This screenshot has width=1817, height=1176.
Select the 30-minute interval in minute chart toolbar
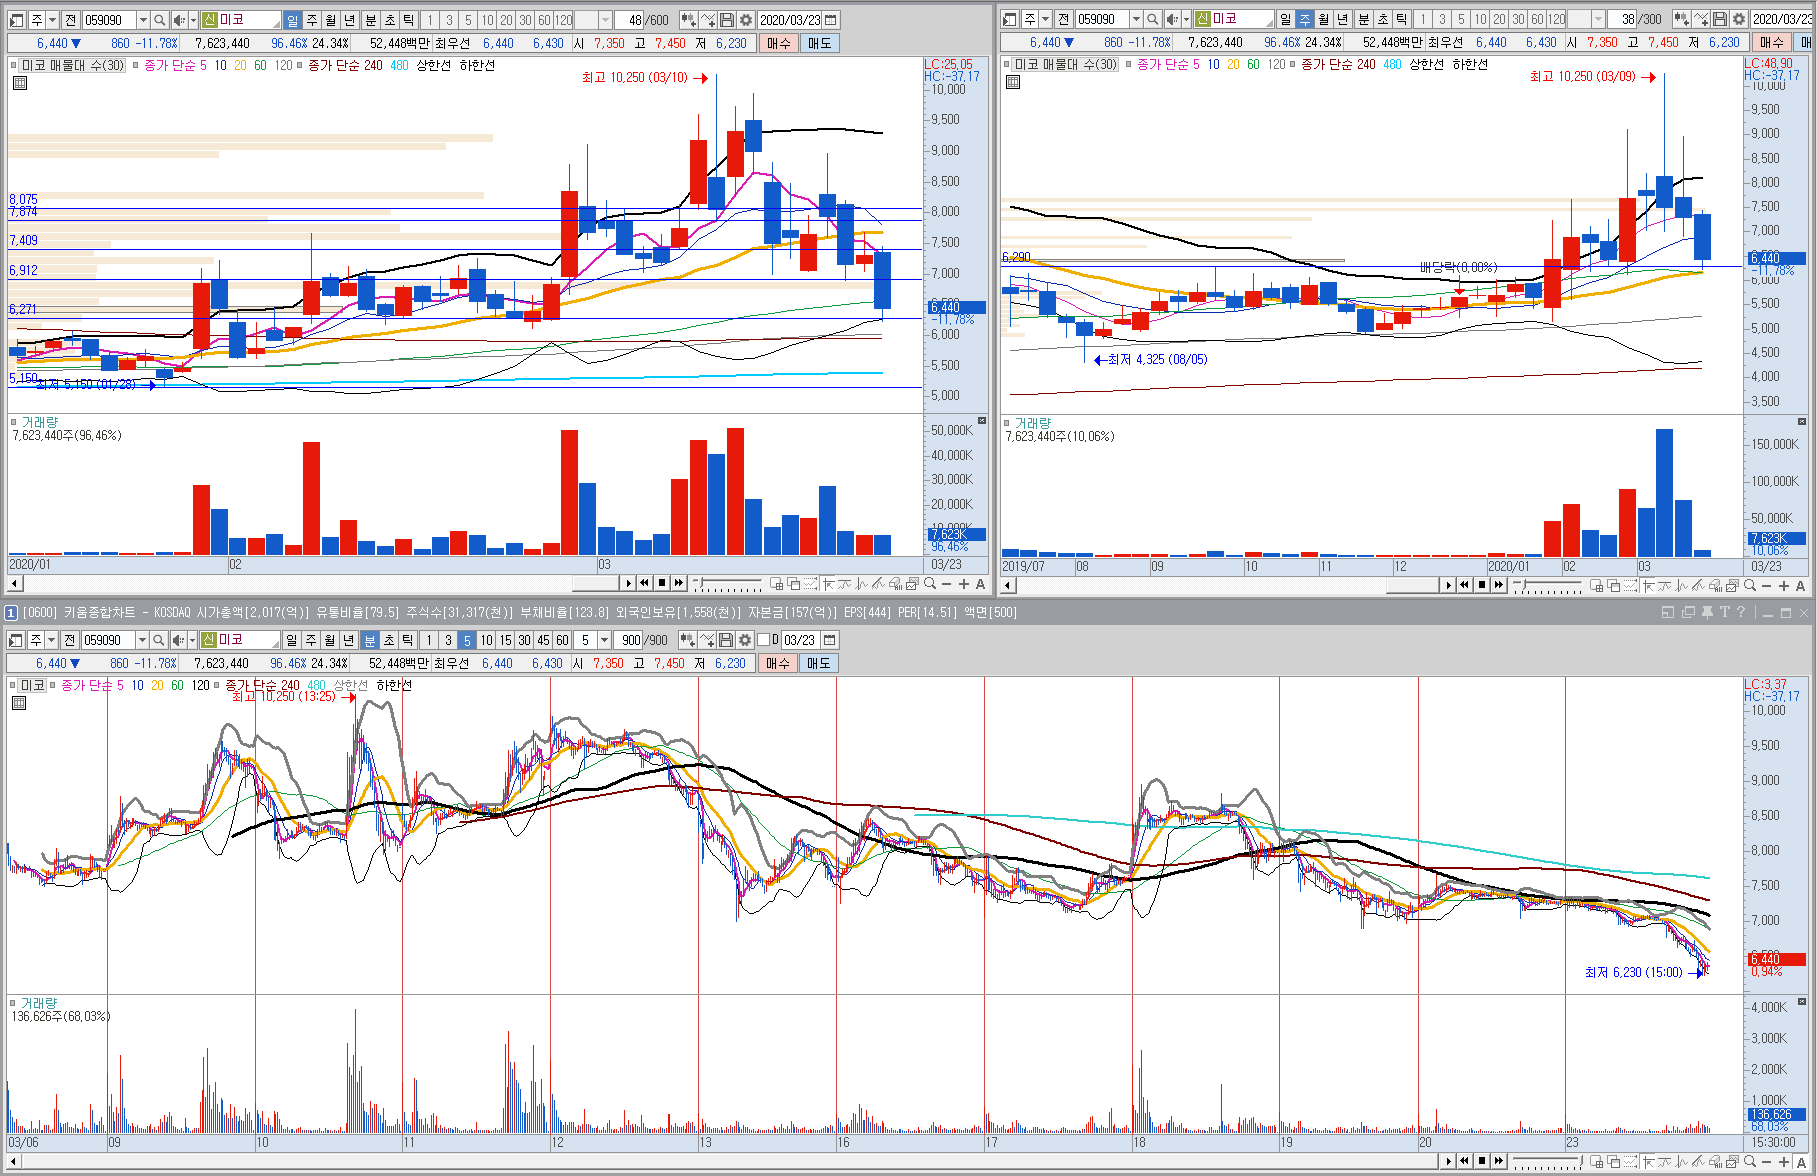(x=524, y=640)
